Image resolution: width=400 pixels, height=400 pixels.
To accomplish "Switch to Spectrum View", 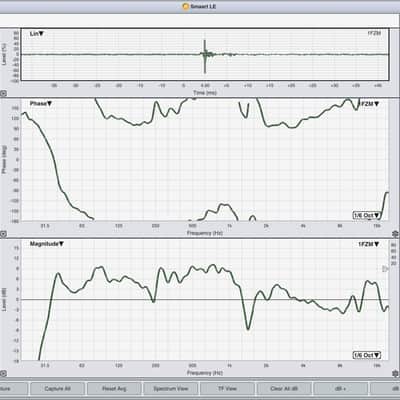I will click(171, 389).
